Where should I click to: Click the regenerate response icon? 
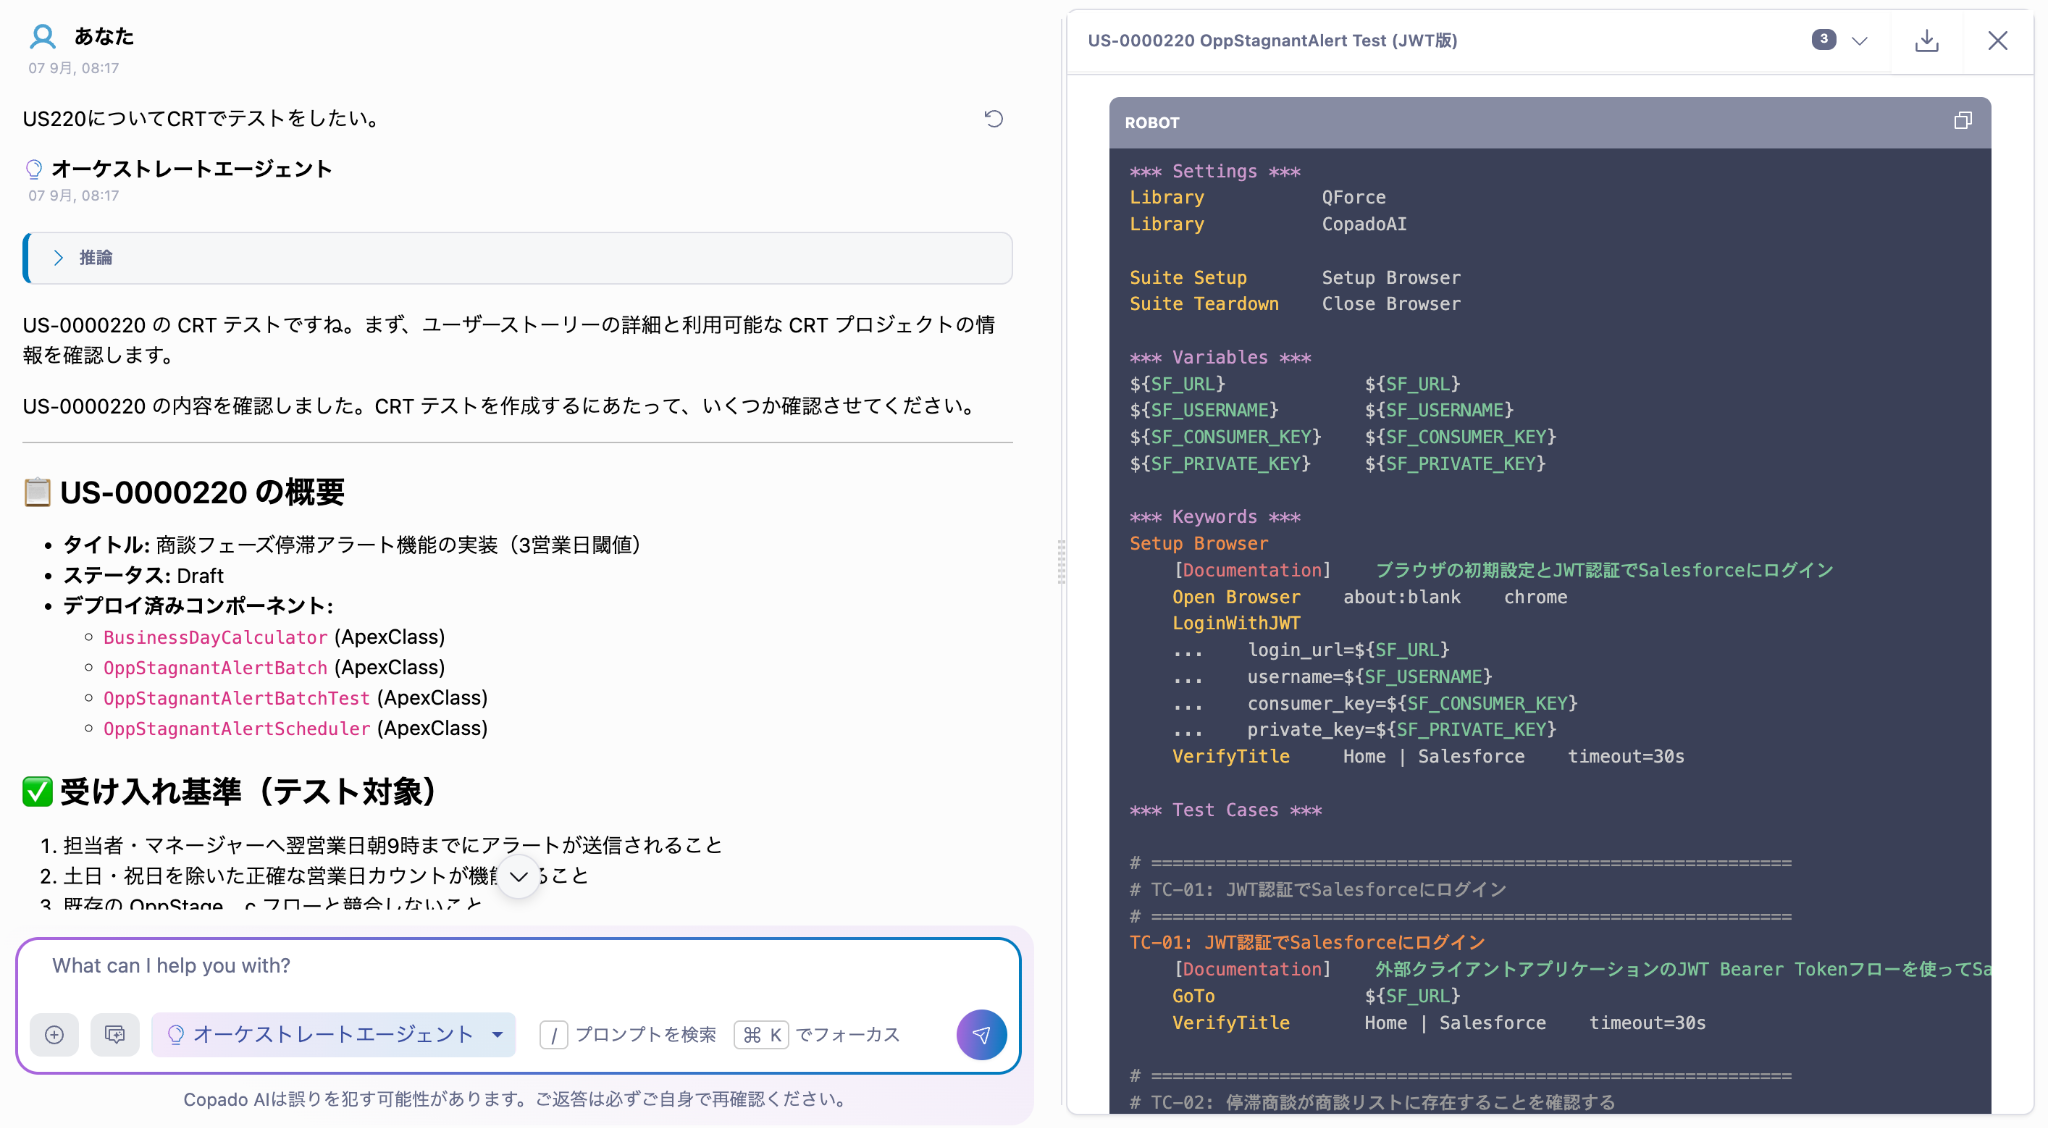click(993, 119)
